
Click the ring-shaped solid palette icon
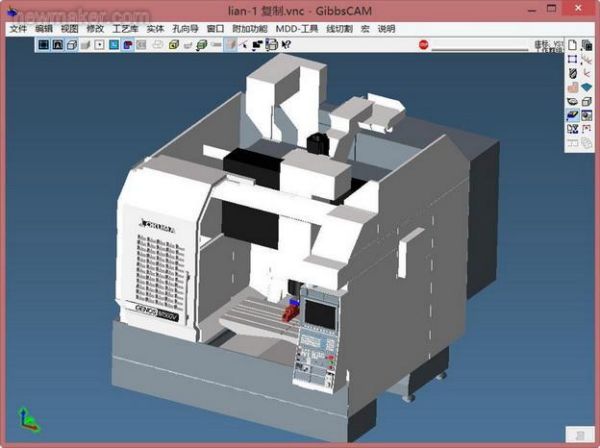[x=572, y=101]
